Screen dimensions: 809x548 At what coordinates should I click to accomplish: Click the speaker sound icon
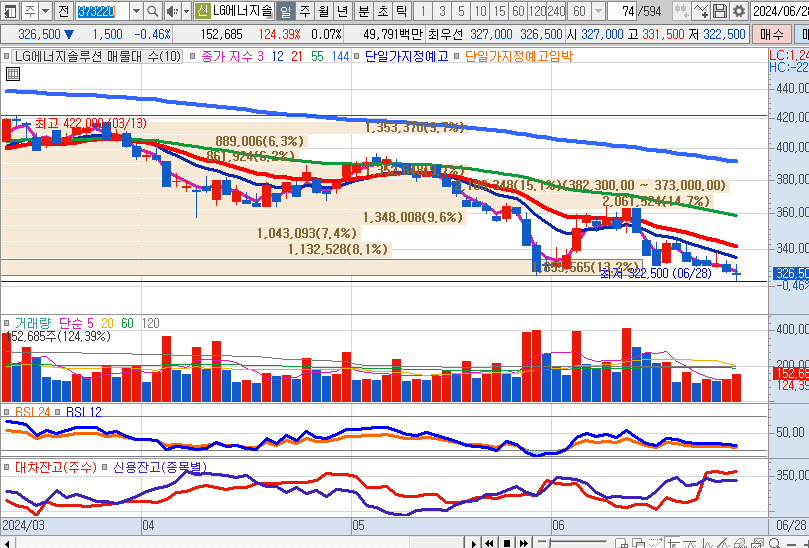(171, 11)
